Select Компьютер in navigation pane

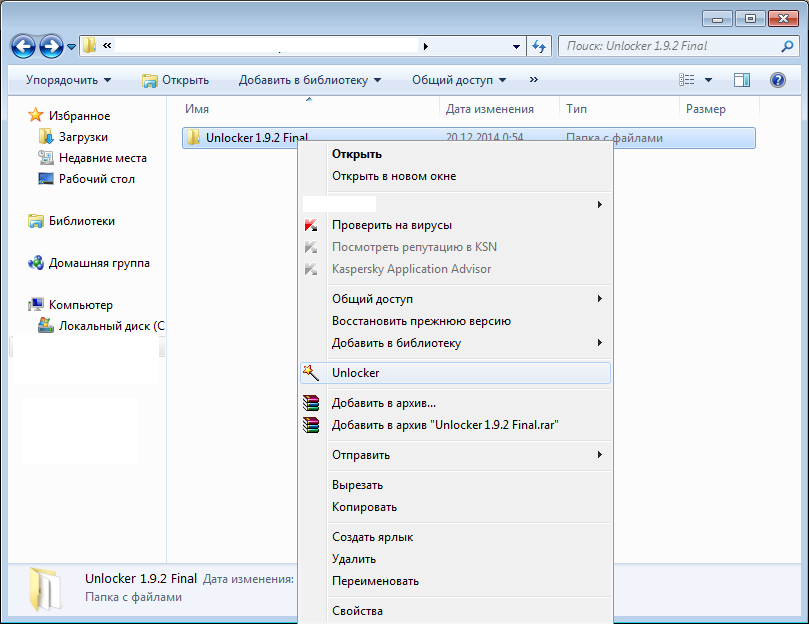[80, 305]
